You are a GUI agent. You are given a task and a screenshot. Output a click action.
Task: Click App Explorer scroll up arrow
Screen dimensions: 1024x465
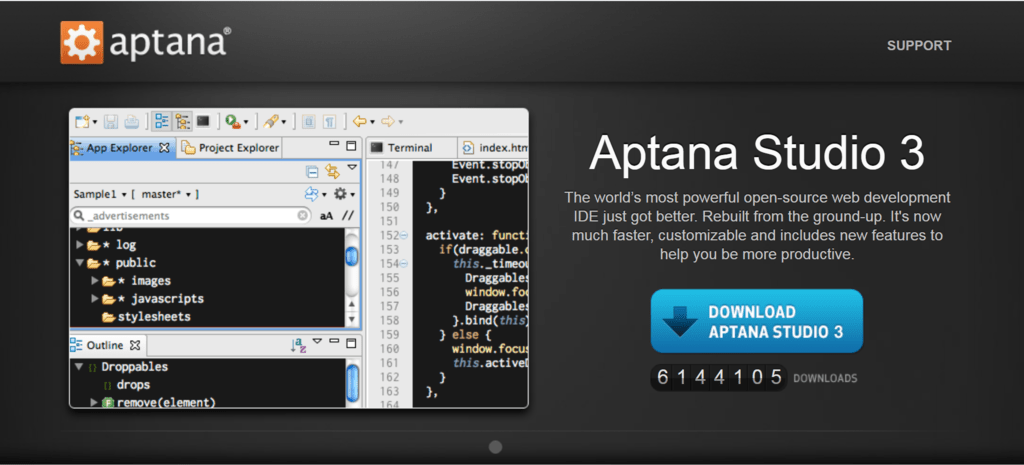352,304
